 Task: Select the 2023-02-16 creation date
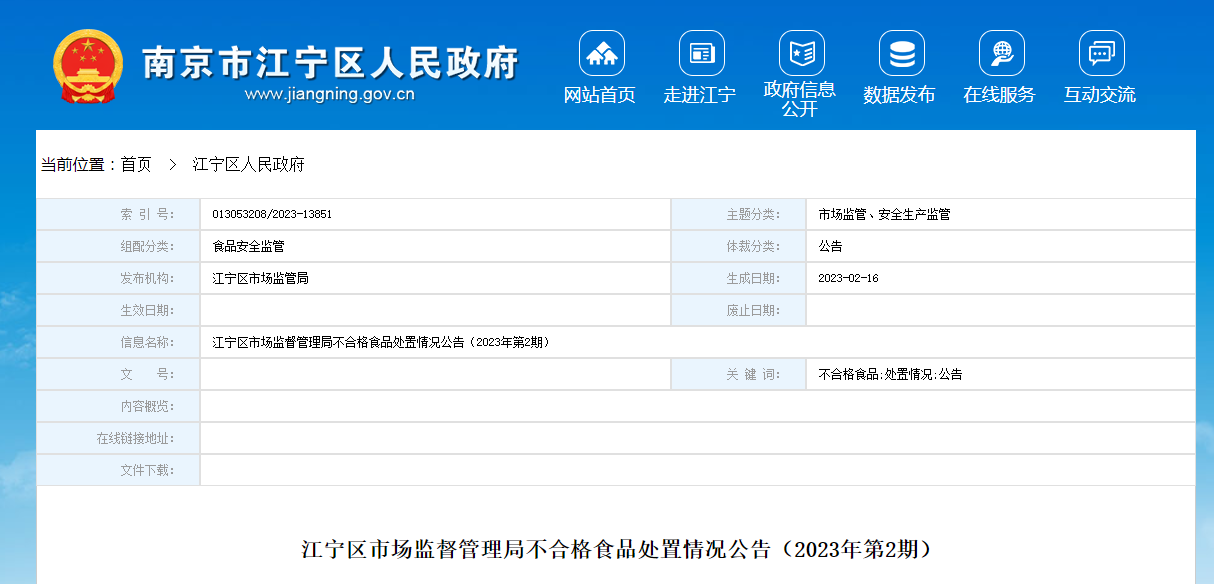pos(848,278)
